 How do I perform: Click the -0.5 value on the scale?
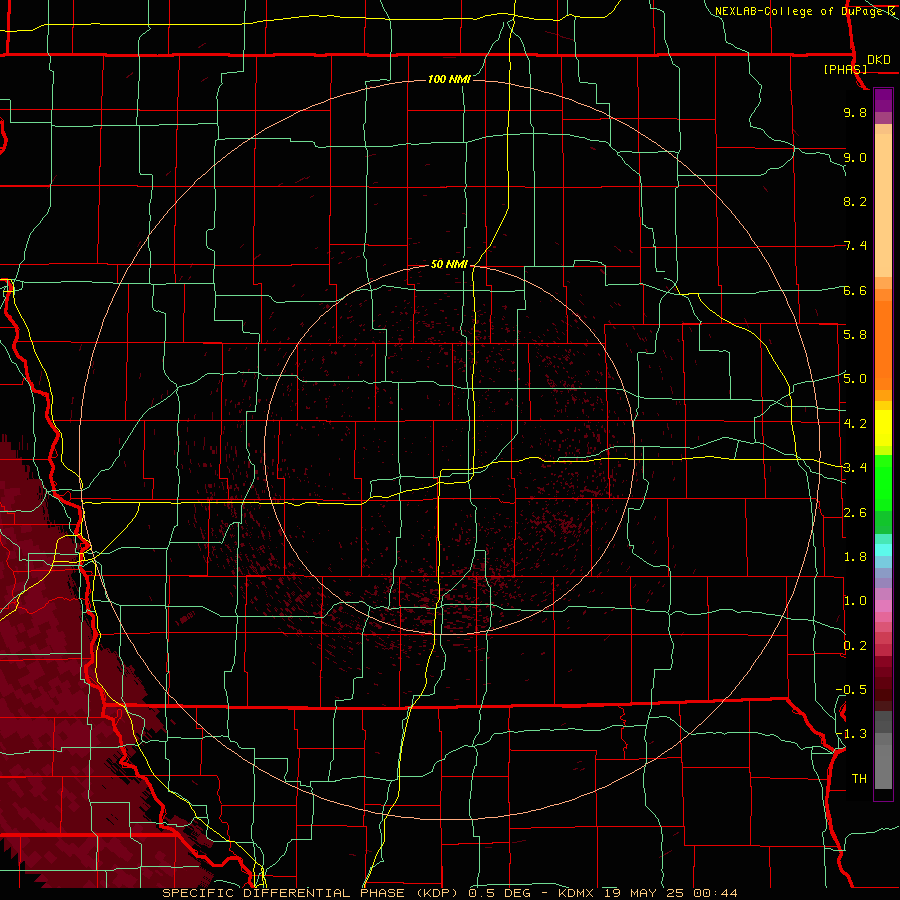tap(851, 690)
